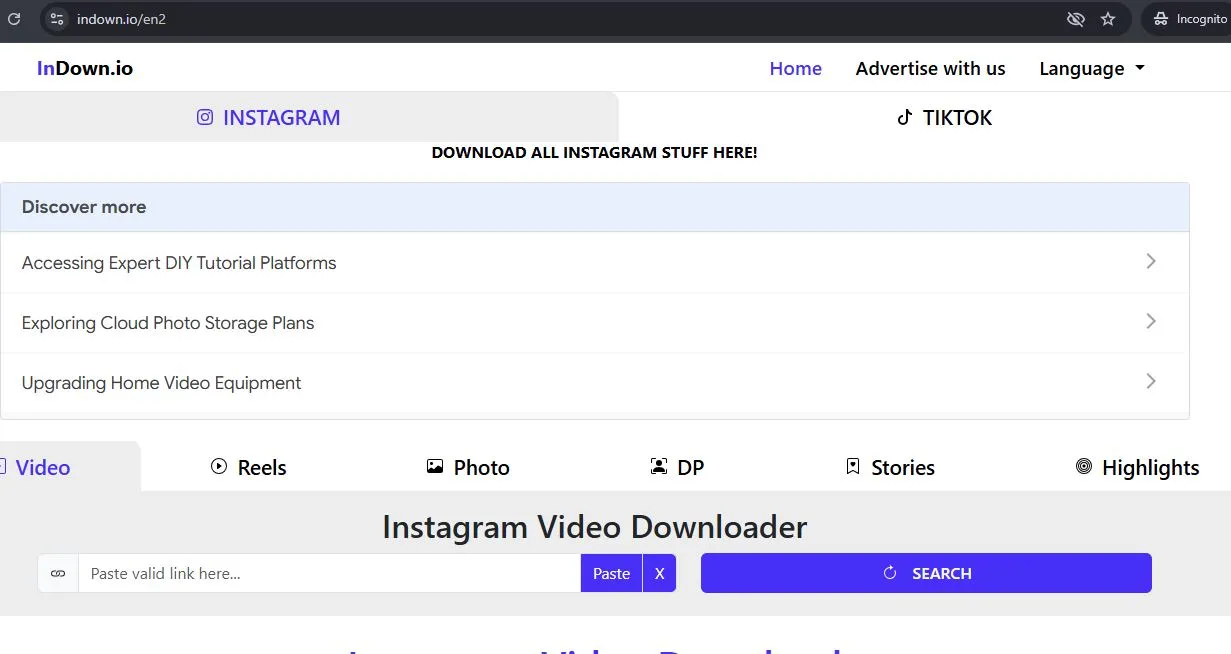Expand the Language dropdown
The width and height of the screenshot is (1231, 654).
pyautogui.click(x=1092, y=68)
